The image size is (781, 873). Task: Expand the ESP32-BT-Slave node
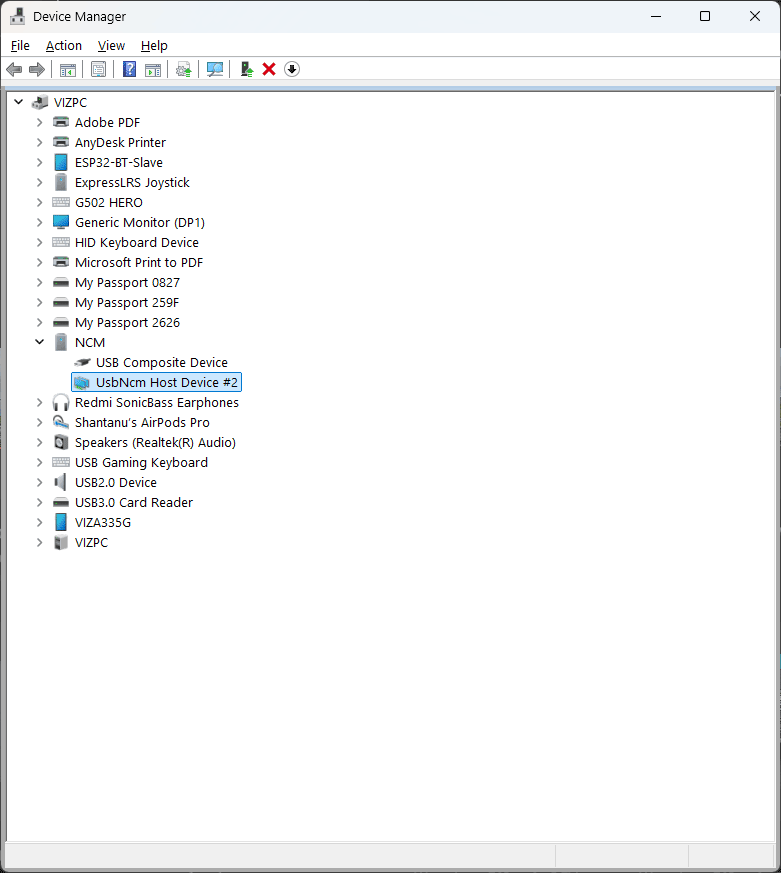(40, 163)
